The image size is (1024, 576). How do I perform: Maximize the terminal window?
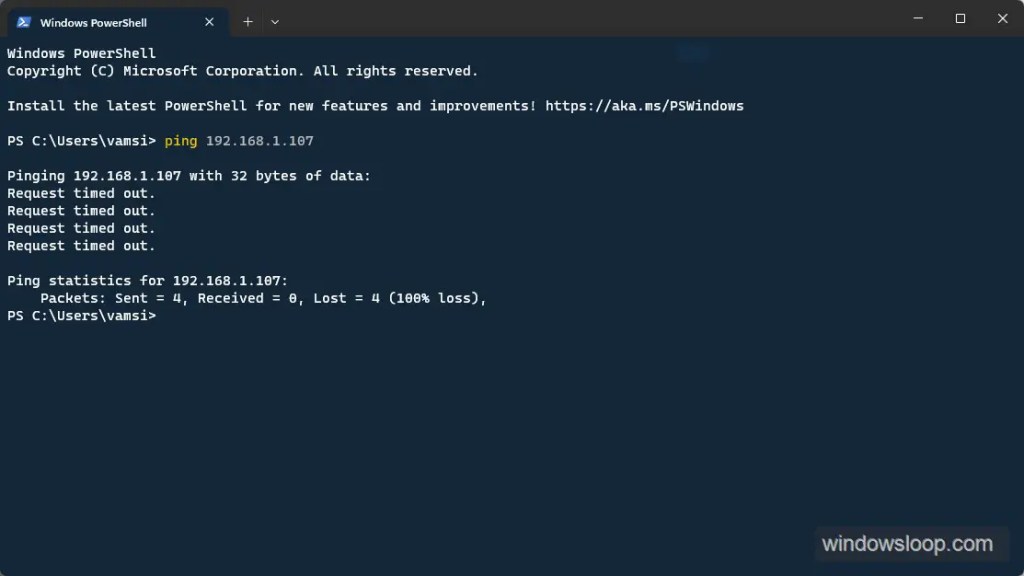[x=960, y=18]
